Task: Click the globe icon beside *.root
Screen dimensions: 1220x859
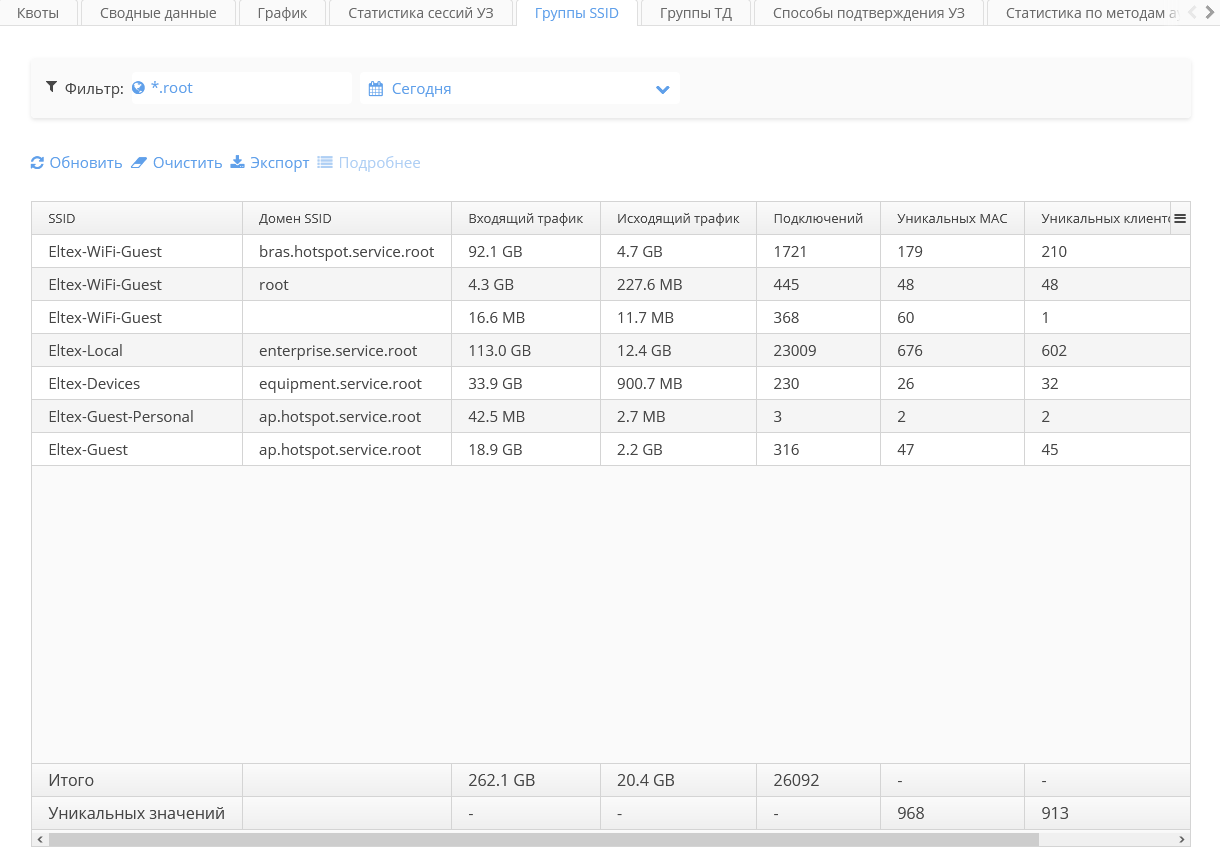Action: (x=139, y=88)
